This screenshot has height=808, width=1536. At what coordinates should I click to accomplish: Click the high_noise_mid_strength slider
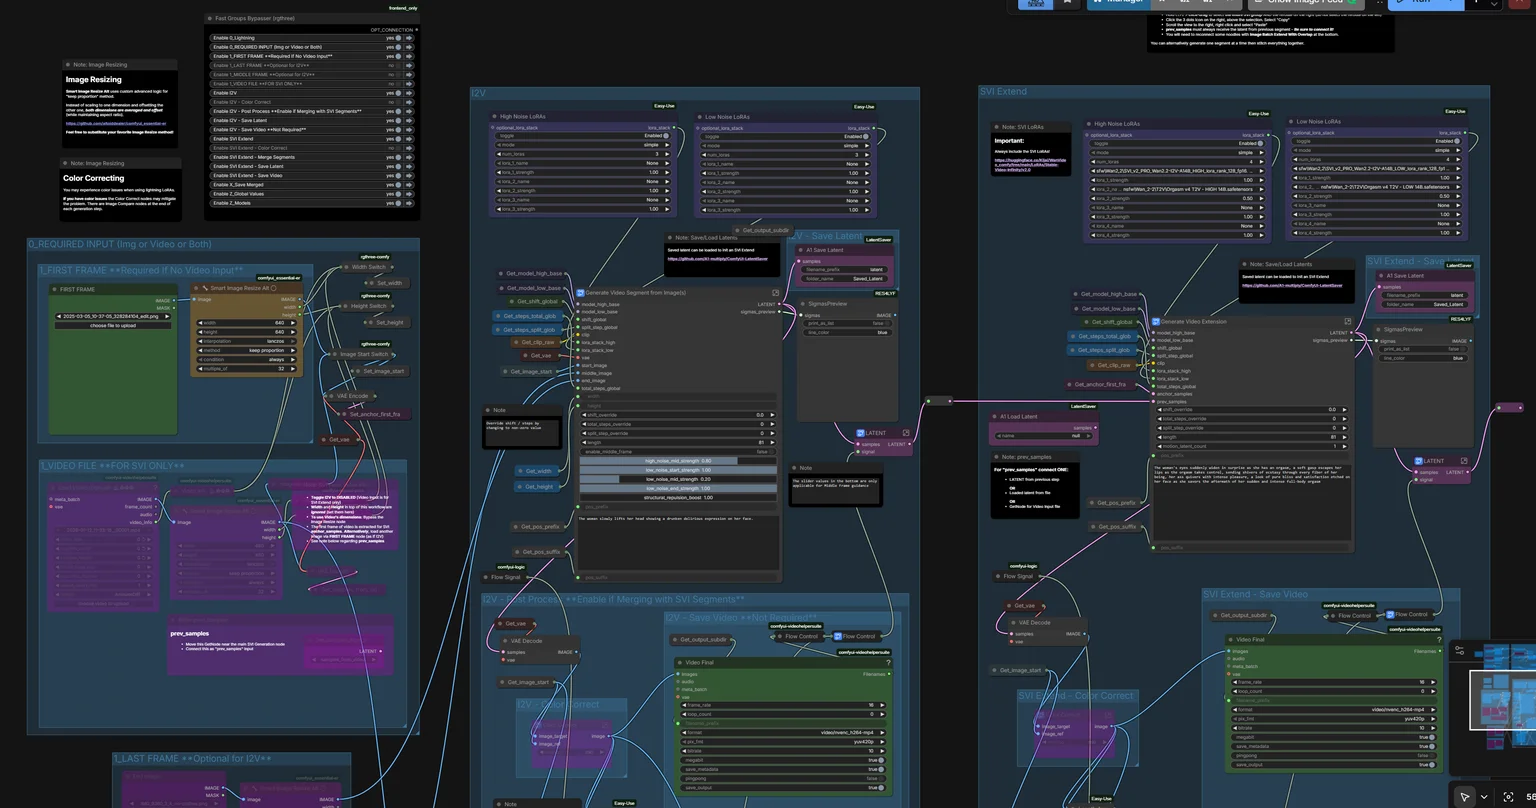point(678,461)
